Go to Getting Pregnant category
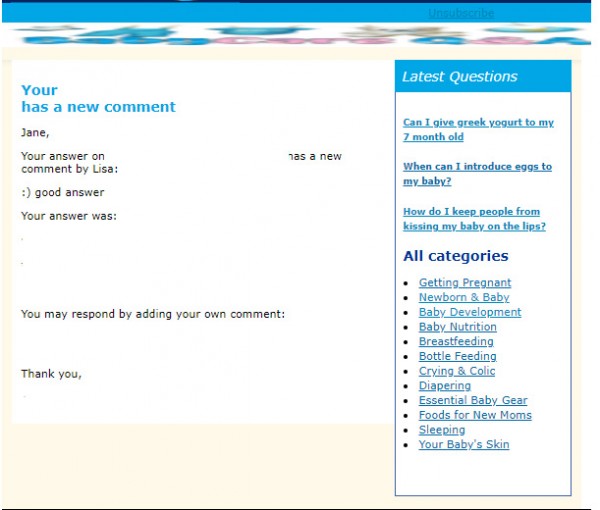The width and height of the screenshot is (600, 510). pyautogui.click(x=465, y=283)
